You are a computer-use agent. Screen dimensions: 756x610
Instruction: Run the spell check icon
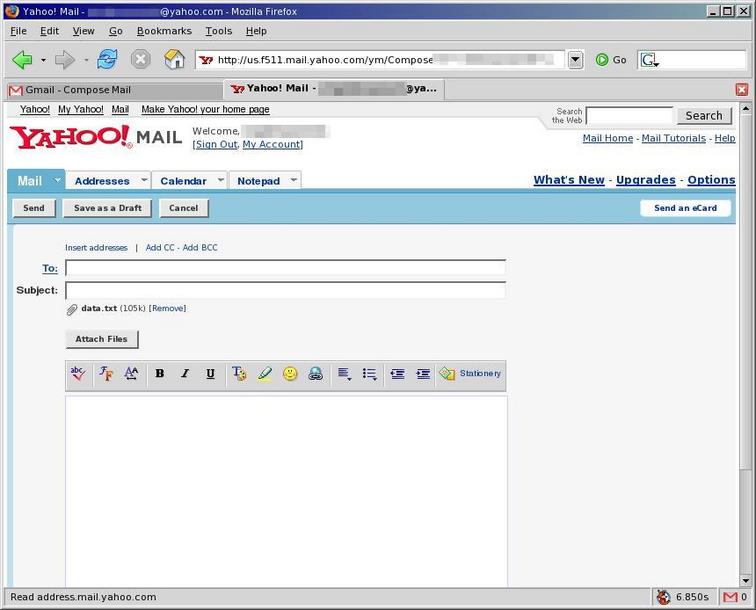(78, 374)
